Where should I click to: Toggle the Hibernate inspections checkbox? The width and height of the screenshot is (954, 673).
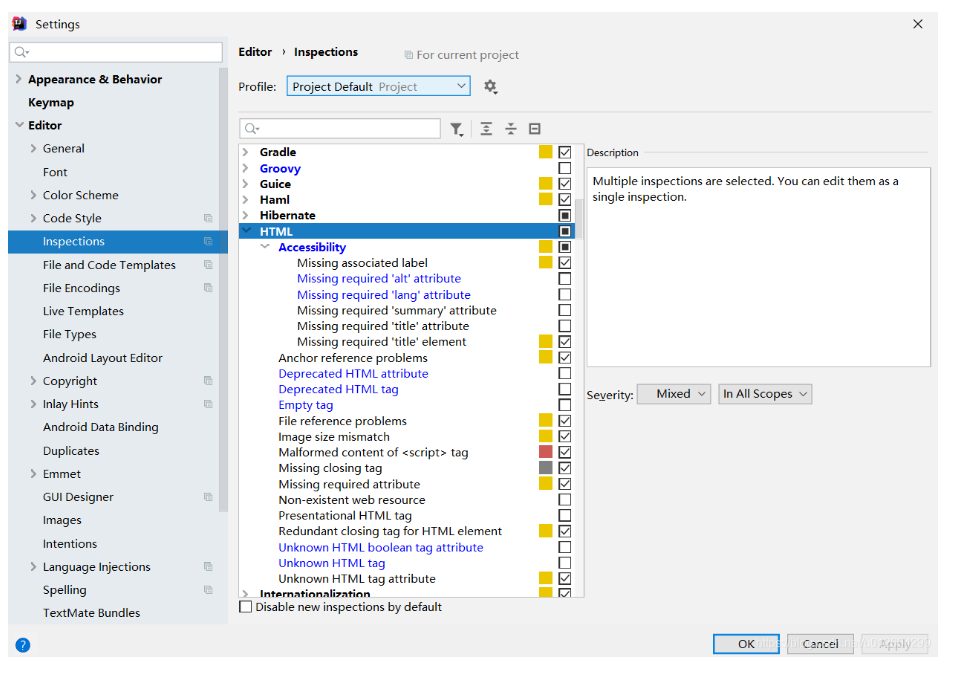[565, 215]
